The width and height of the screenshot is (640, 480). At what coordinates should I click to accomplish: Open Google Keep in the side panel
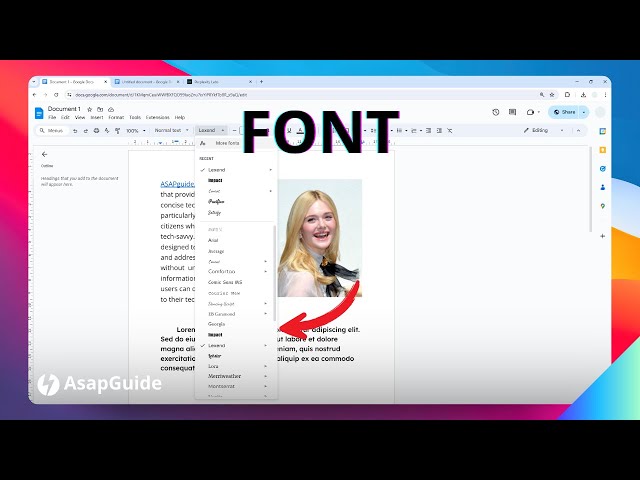(x=602, y=150)
